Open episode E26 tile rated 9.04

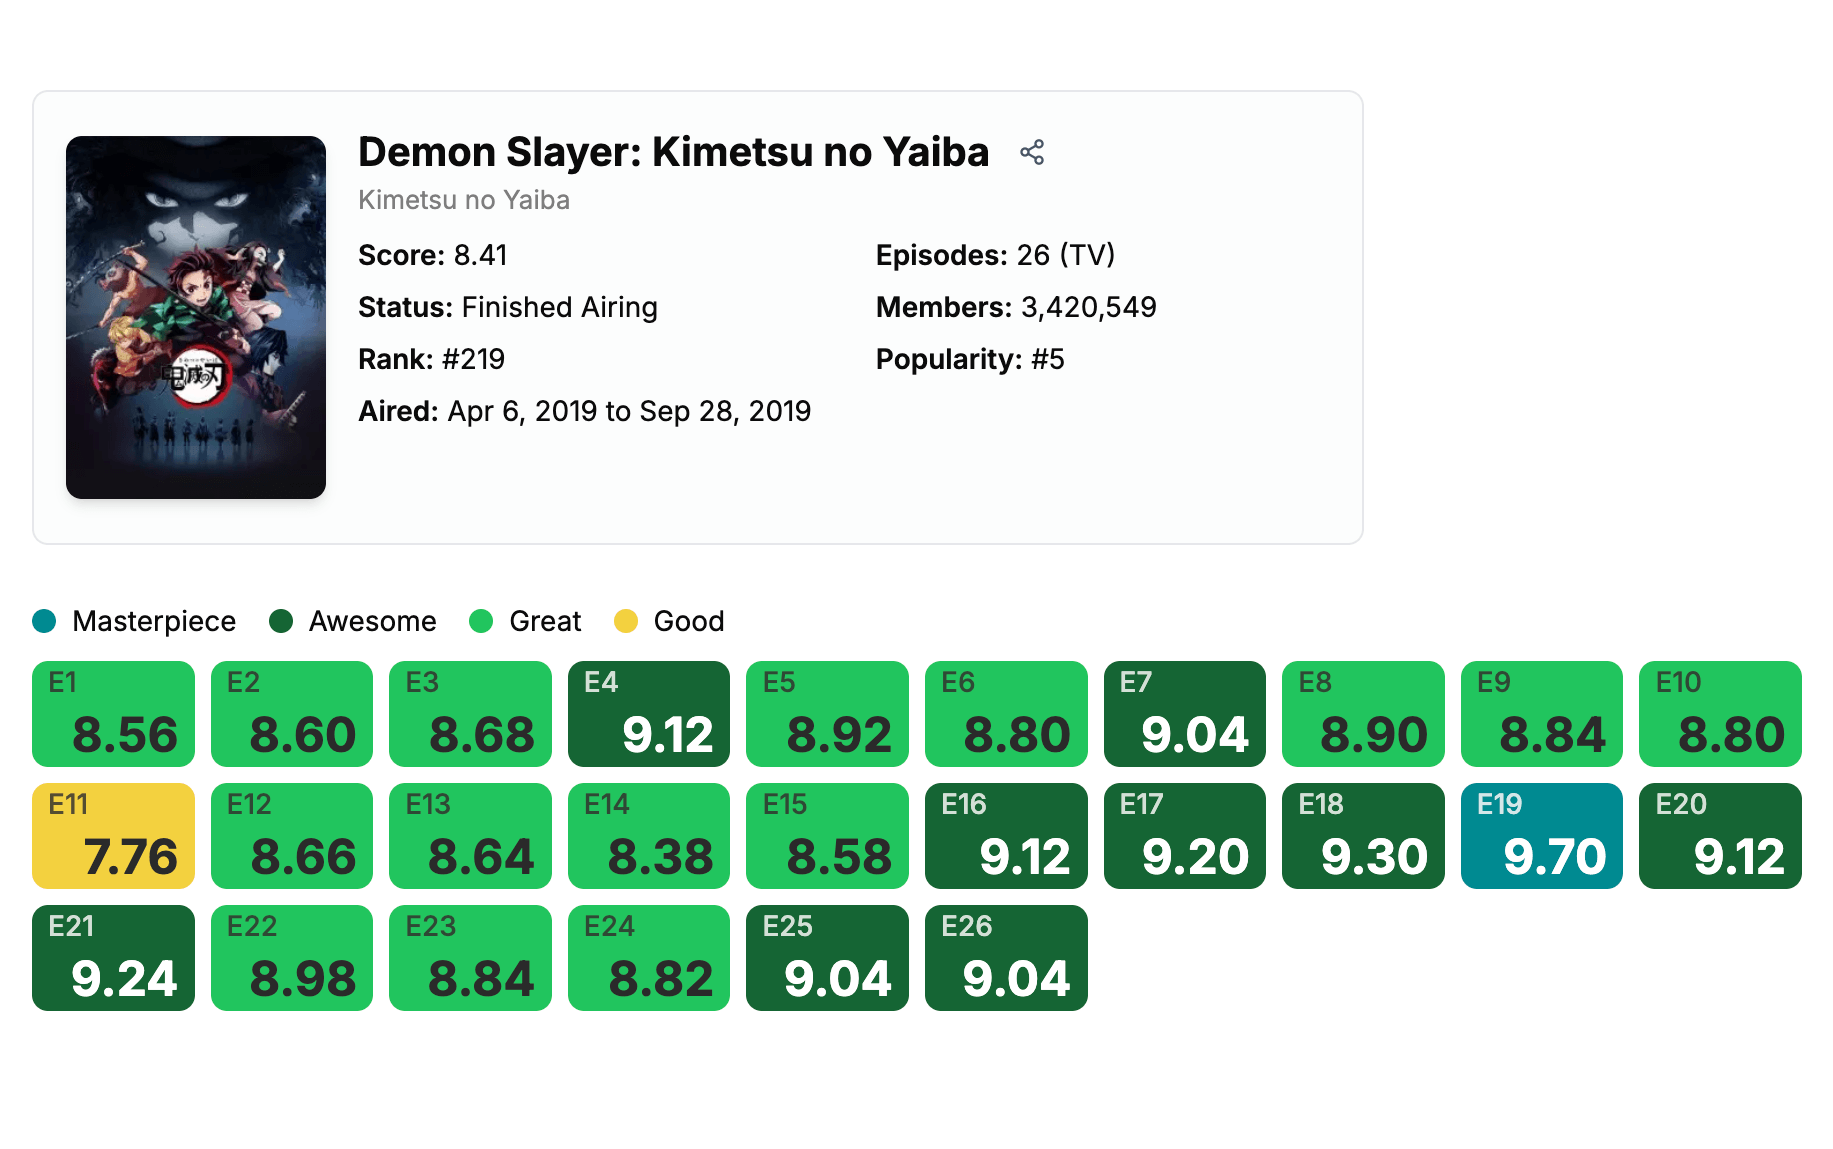(x=1006, y=958)
